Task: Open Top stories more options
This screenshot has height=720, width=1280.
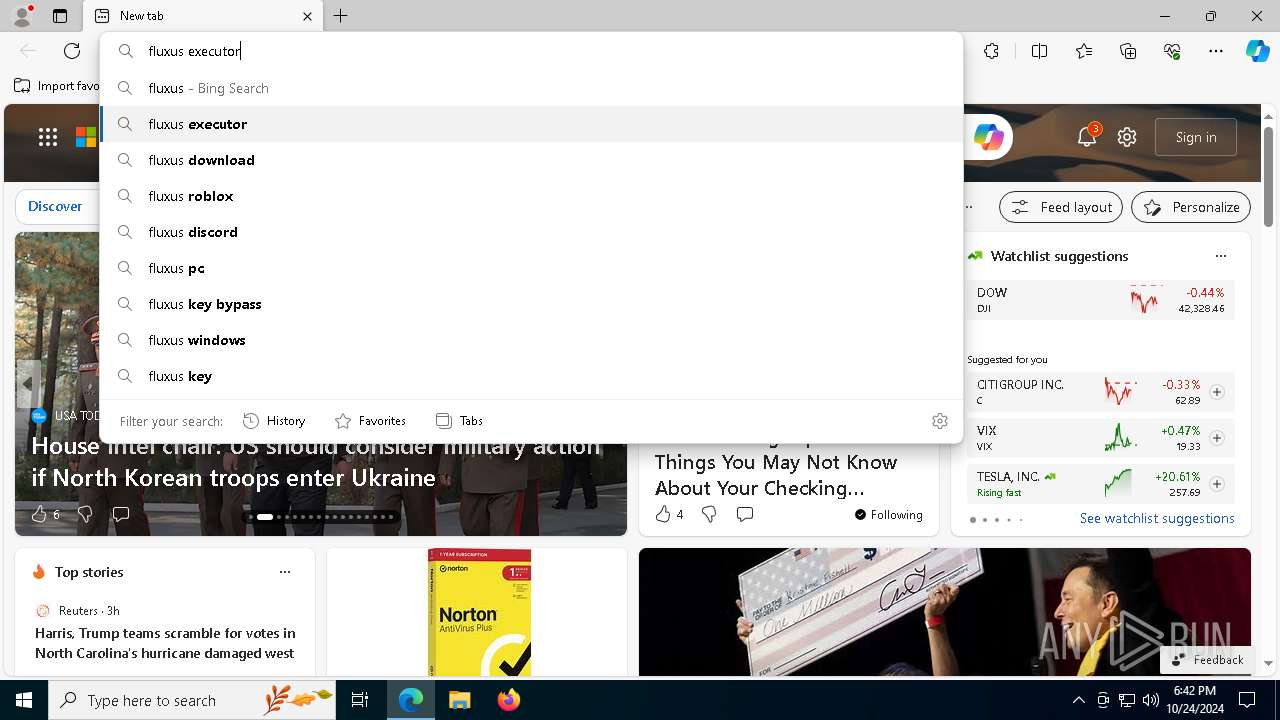Action: click(285, 572)
